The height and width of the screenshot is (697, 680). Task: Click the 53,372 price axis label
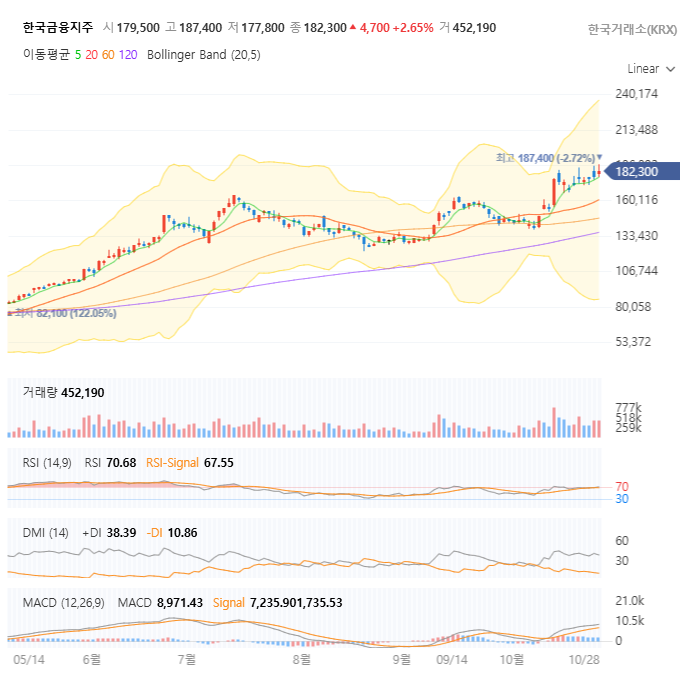pos(633,342)
